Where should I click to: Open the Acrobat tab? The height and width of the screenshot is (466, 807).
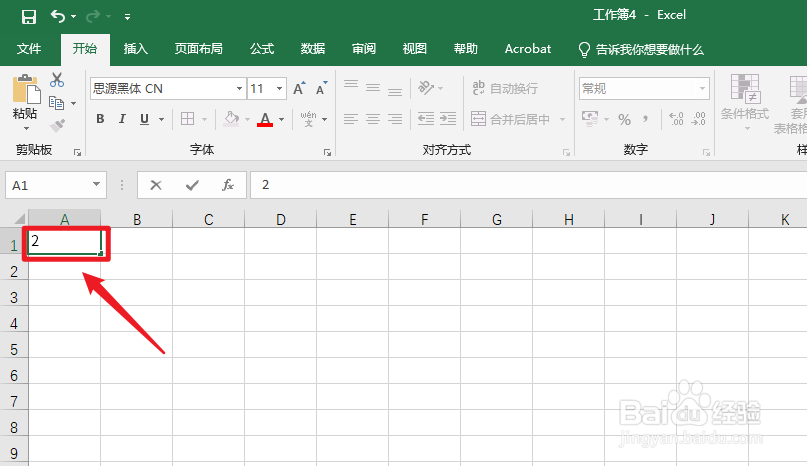pos(528,49)
